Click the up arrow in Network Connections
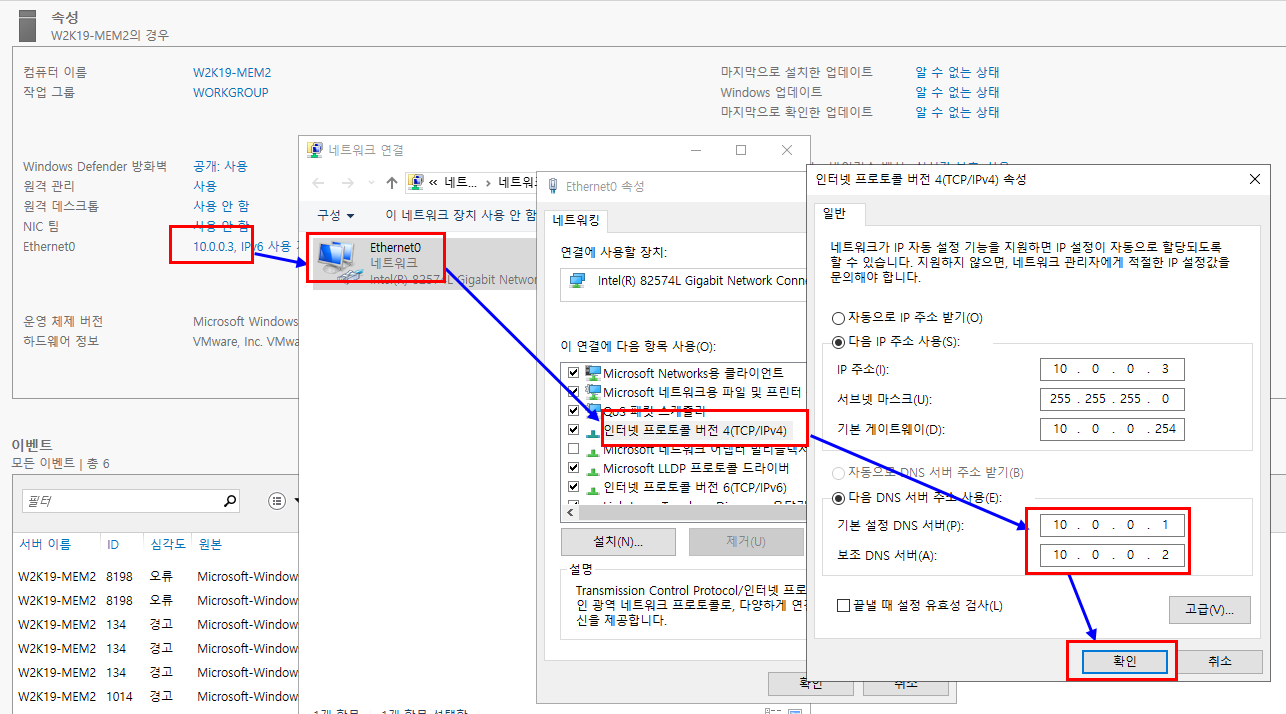Image resolution: width=1286 pixels, height=714 pixels. tap(392, 183)
